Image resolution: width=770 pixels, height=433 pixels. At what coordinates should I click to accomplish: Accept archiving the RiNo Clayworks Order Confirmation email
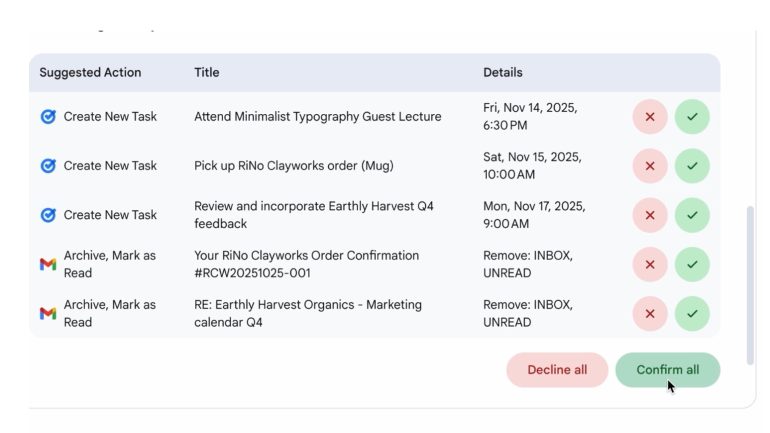(692, 264)
